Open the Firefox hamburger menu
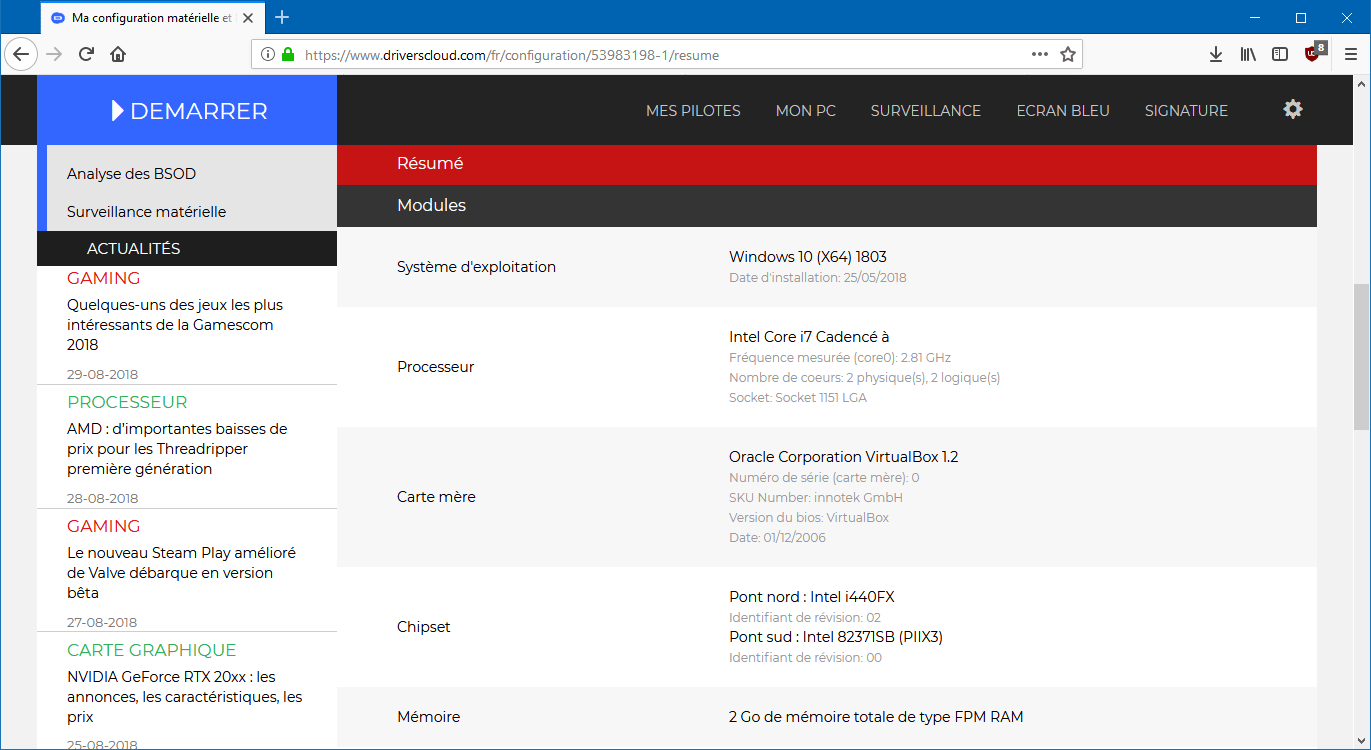Screen dimensions: 1371x750 point(1350,55)
